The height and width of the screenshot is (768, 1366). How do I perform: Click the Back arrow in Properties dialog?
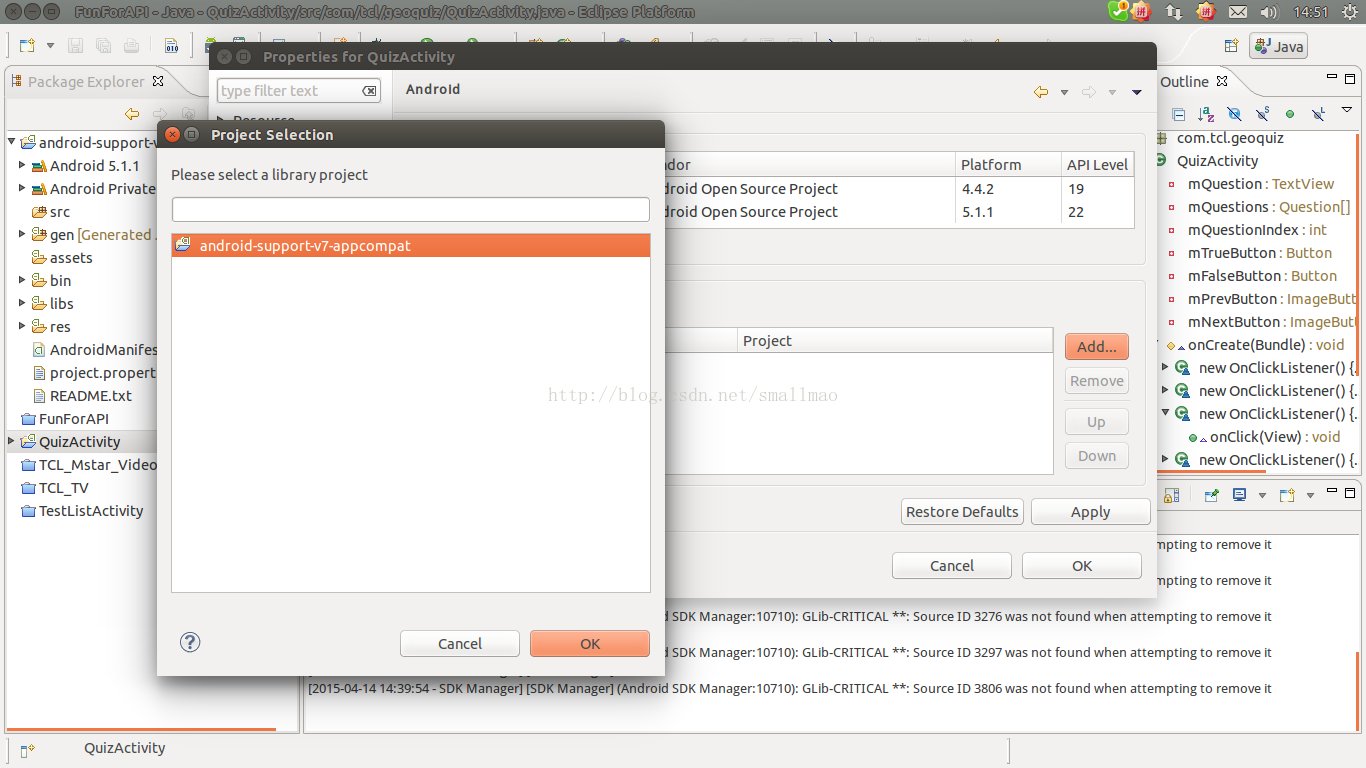pyautogui.click(x=1041, y=92)
